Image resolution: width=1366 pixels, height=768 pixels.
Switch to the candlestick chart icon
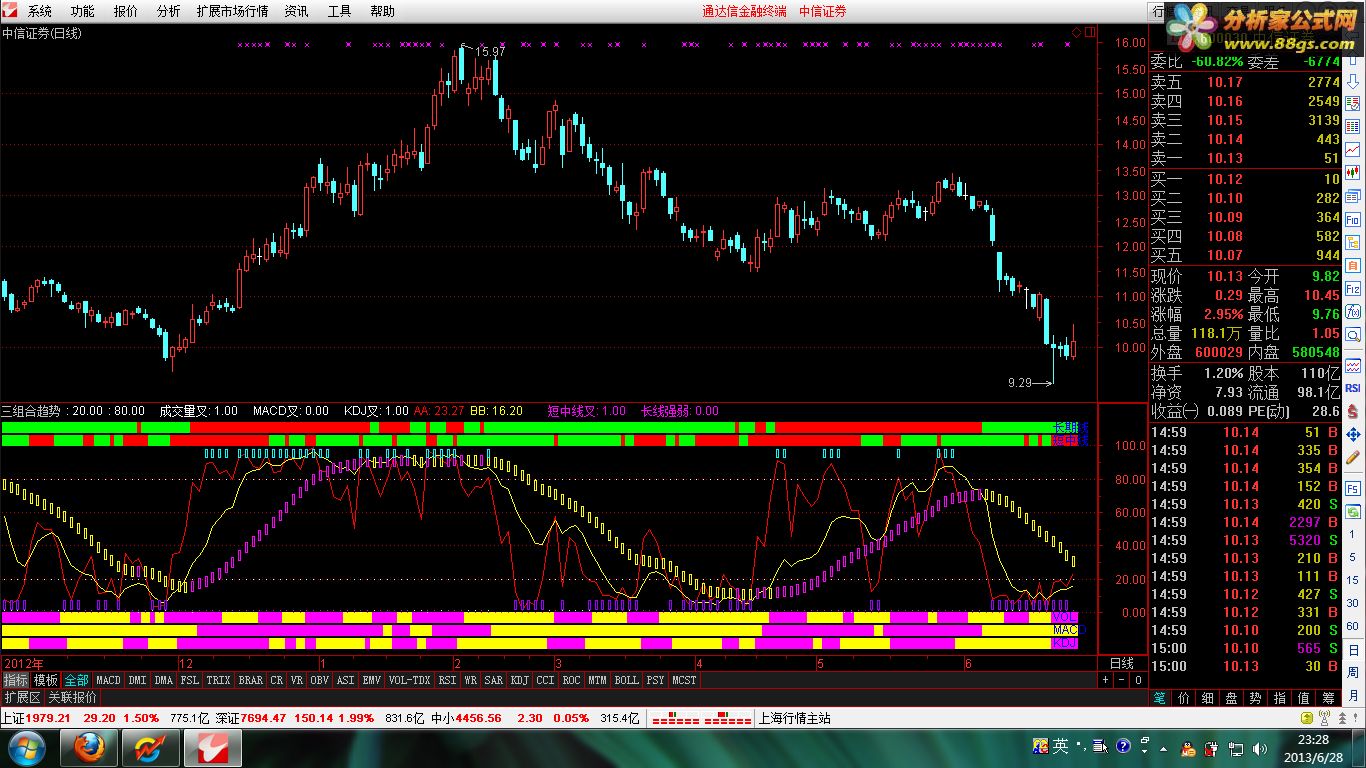[x=1353, y=172]
